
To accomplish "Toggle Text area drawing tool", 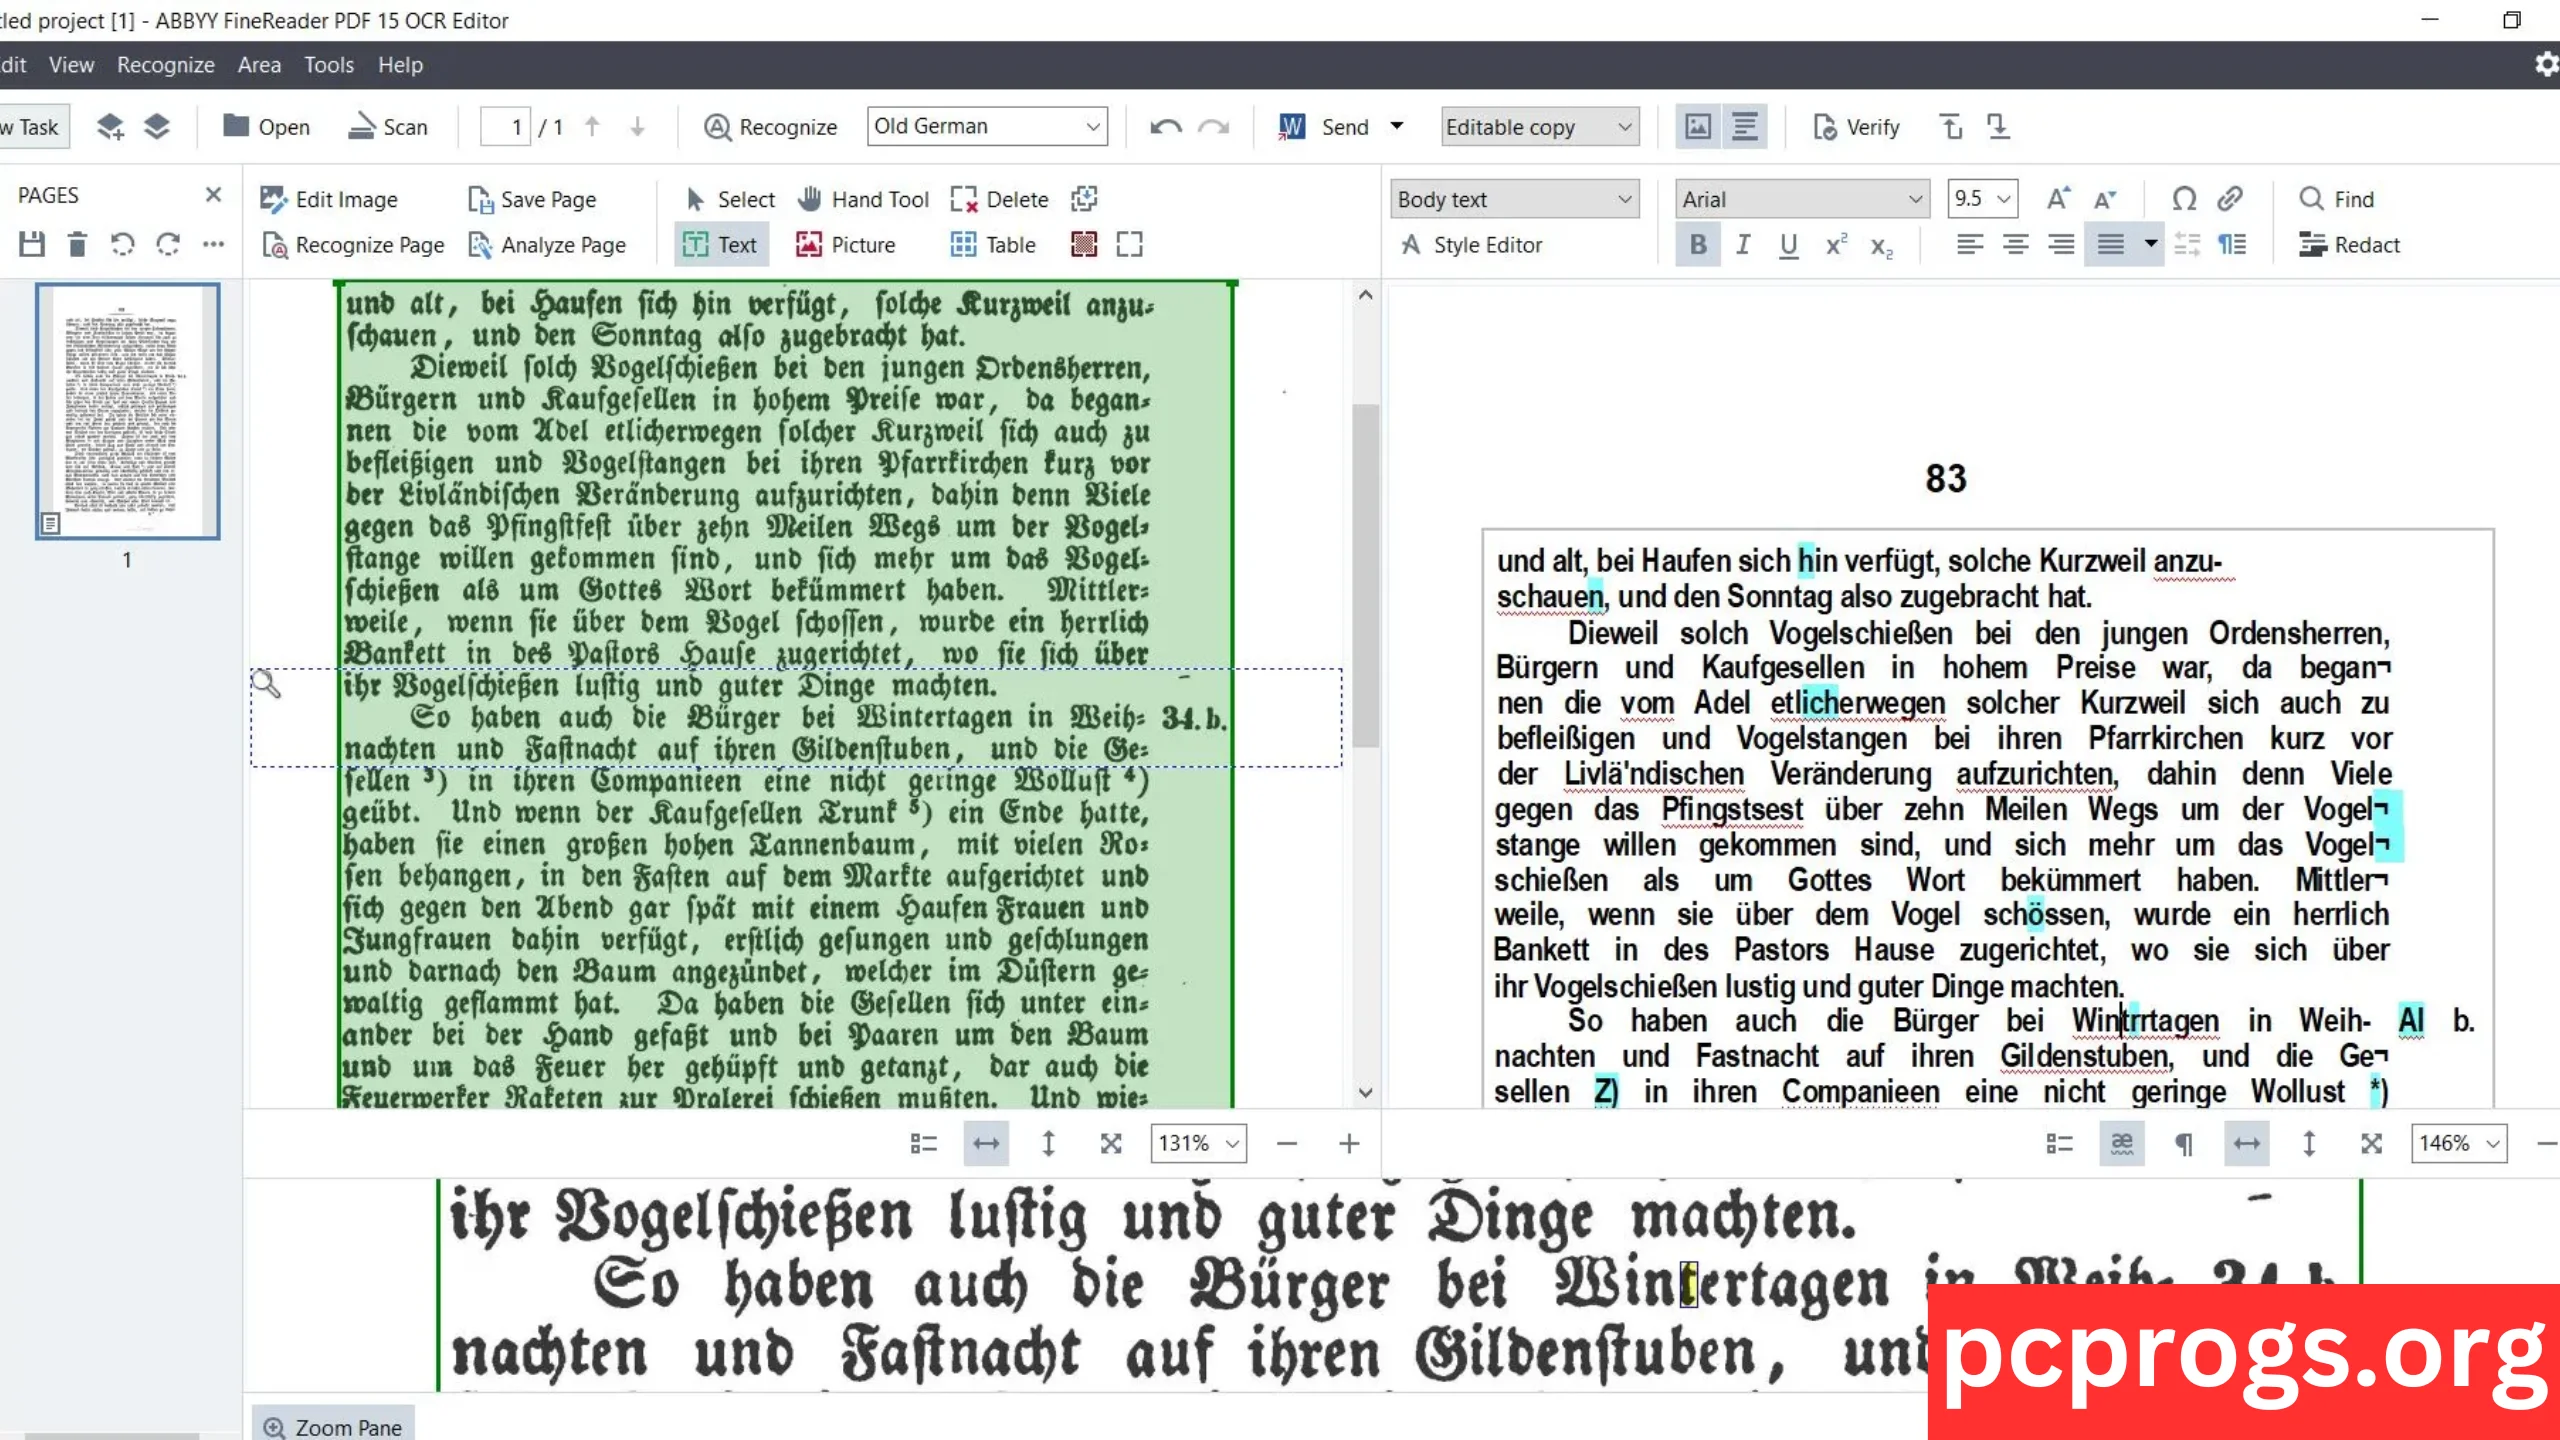I will (721, 245).
